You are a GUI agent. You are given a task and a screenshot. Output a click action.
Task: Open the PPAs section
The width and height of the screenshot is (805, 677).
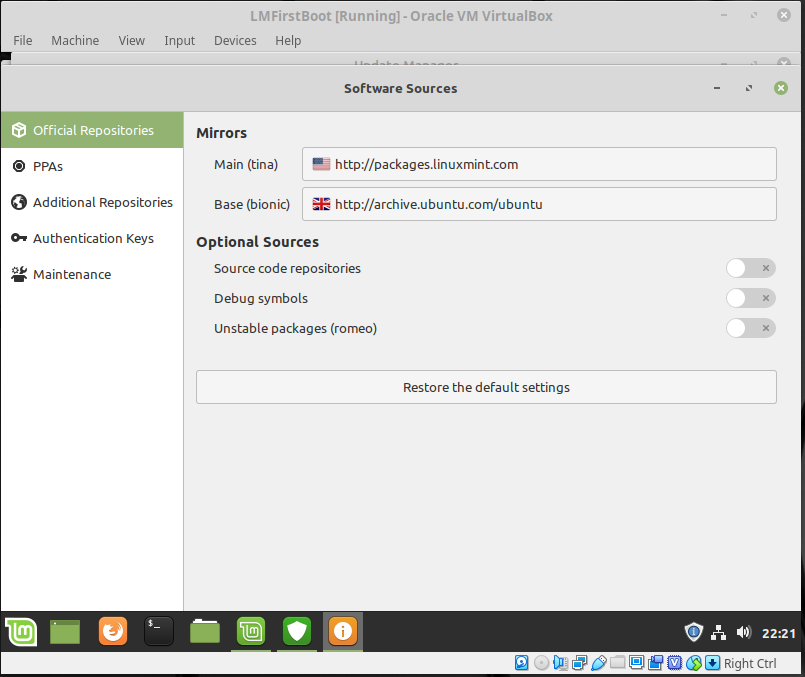[92, 166]
